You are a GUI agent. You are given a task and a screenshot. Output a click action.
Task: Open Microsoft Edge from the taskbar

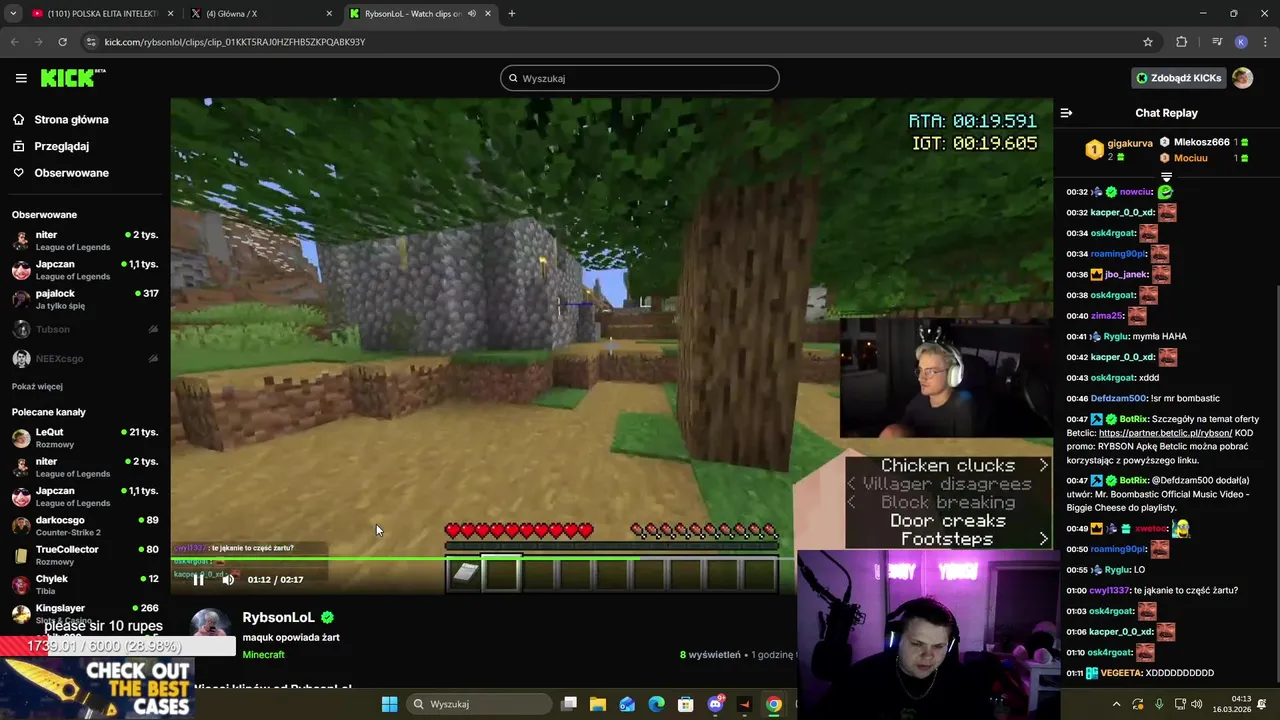[x=656, y=704]
